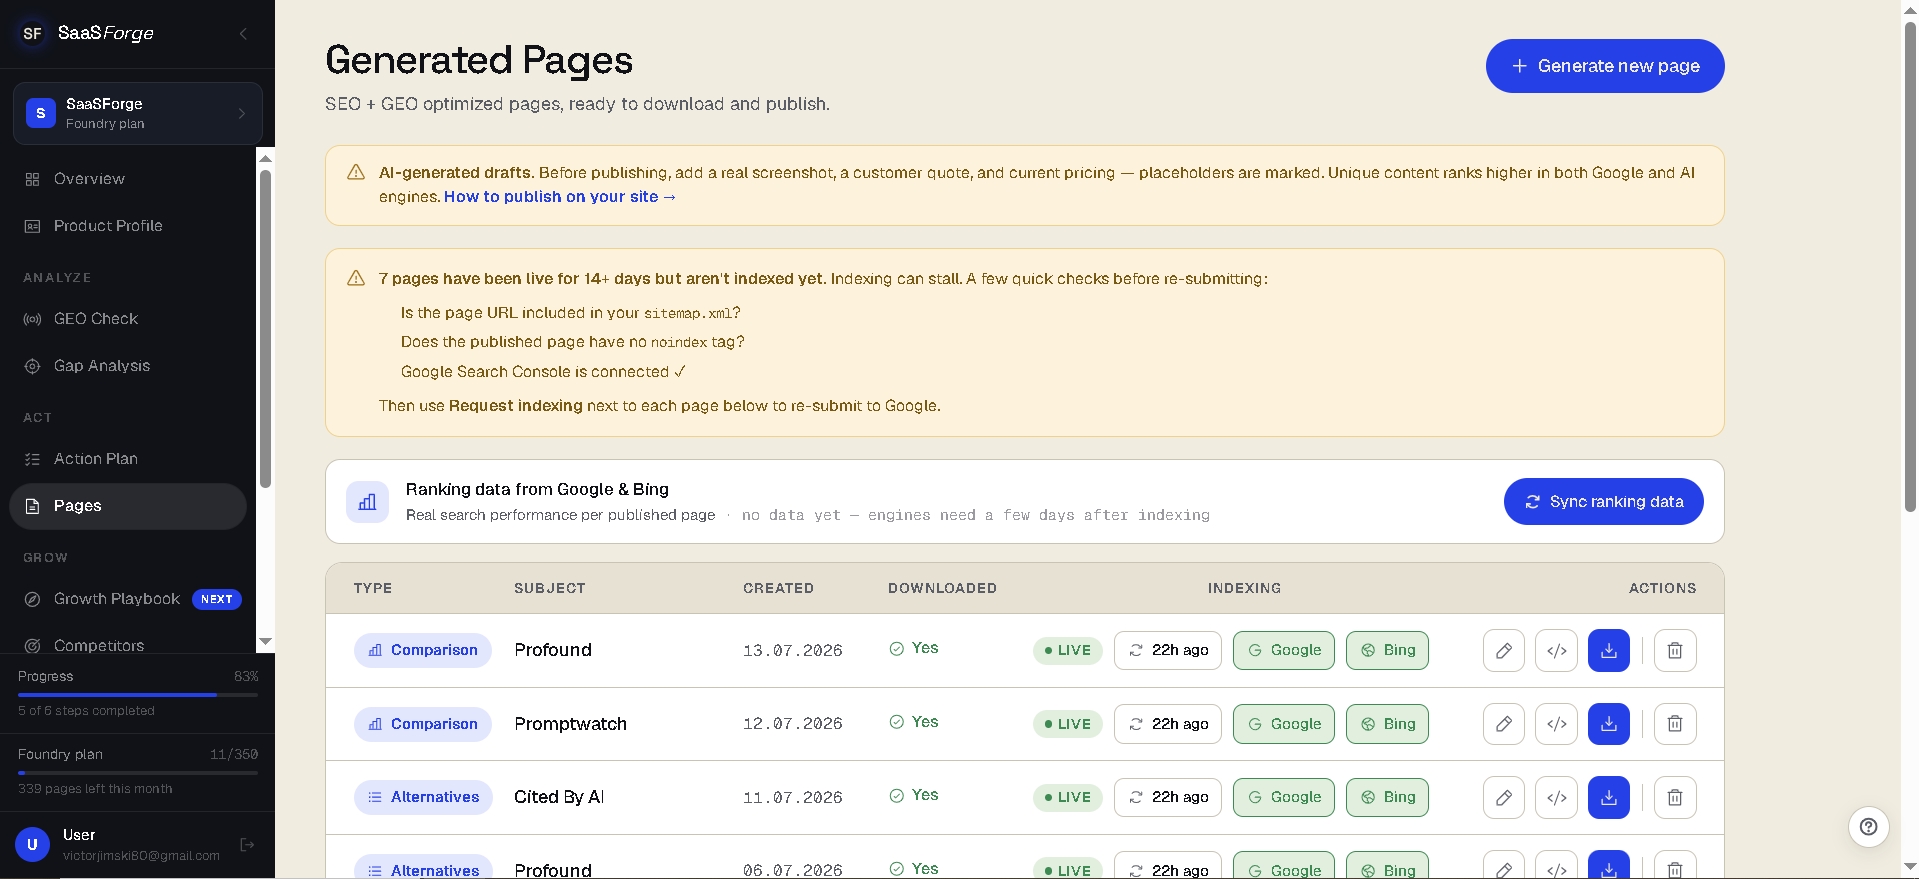View code for the Promptwatch page

tap(1556, 724)
